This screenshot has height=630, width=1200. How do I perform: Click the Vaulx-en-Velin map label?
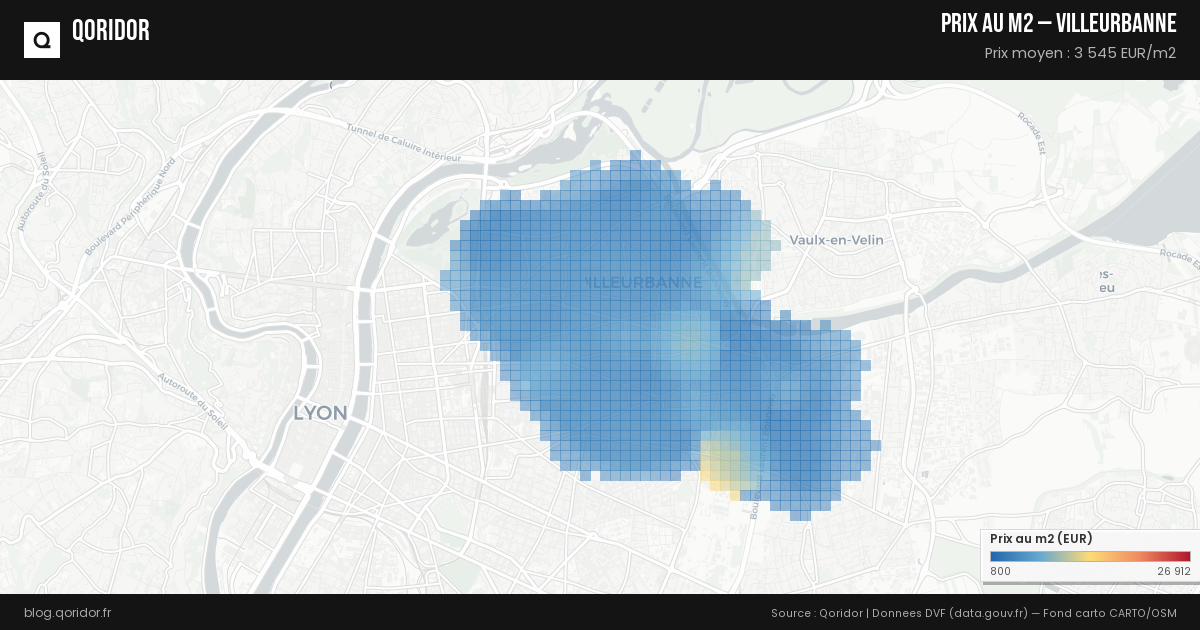[x=836, y=240]
